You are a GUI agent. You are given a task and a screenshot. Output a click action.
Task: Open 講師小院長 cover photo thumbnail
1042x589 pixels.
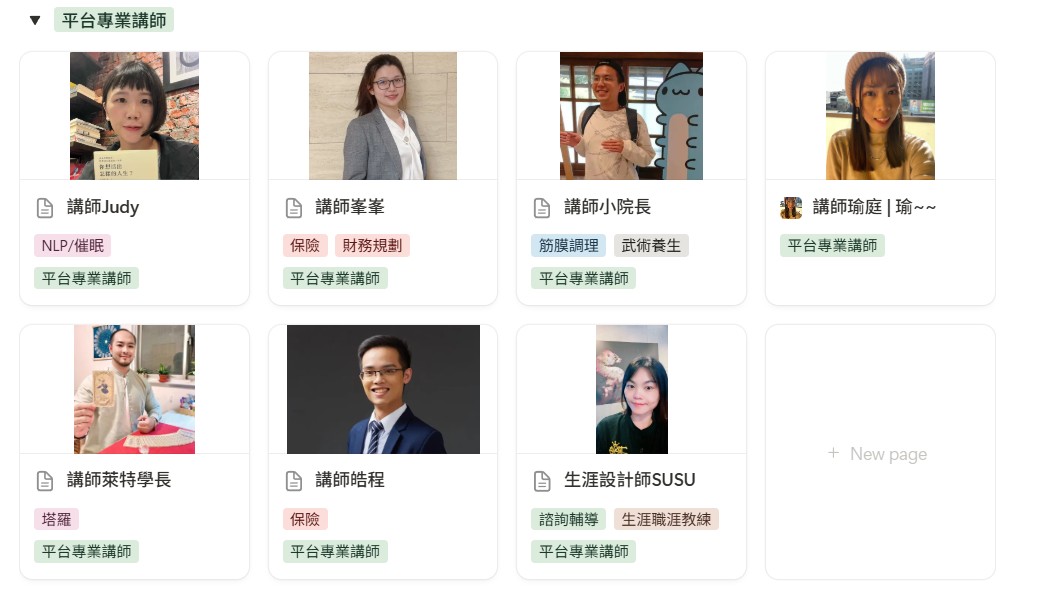tap(631, 116)
